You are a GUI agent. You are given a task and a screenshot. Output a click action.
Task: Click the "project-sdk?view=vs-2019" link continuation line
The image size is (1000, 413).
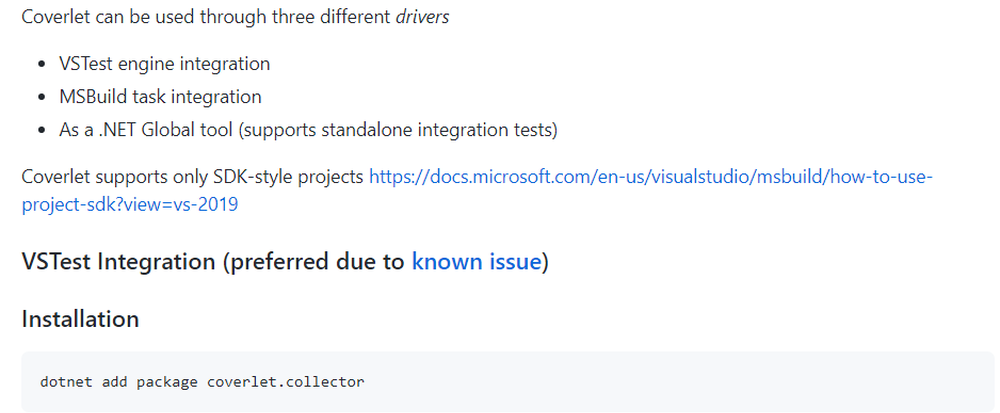(x=130, y=205)
